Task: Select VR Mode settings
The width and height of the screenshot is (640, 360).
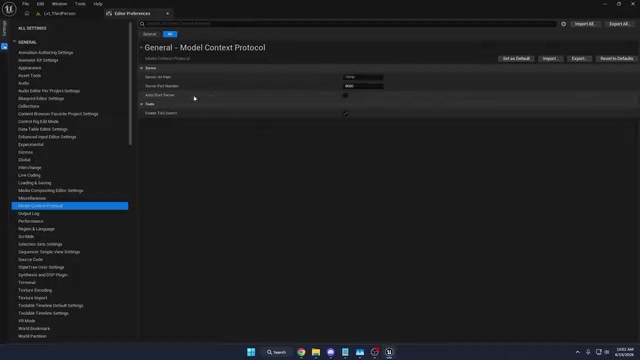Action: coord(27,321)
